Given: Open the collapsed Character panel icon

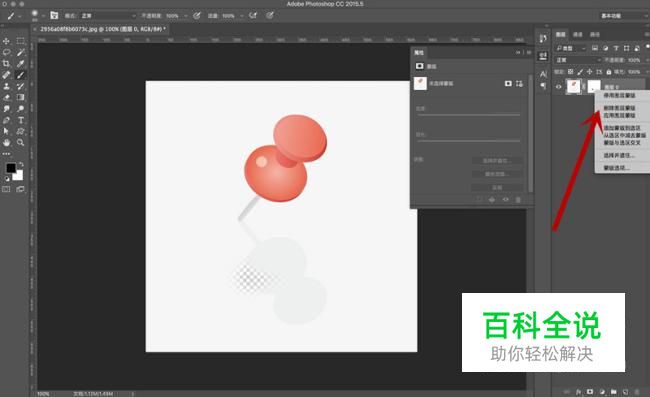Looking at the screenshot, I should (x=543, y=74).
